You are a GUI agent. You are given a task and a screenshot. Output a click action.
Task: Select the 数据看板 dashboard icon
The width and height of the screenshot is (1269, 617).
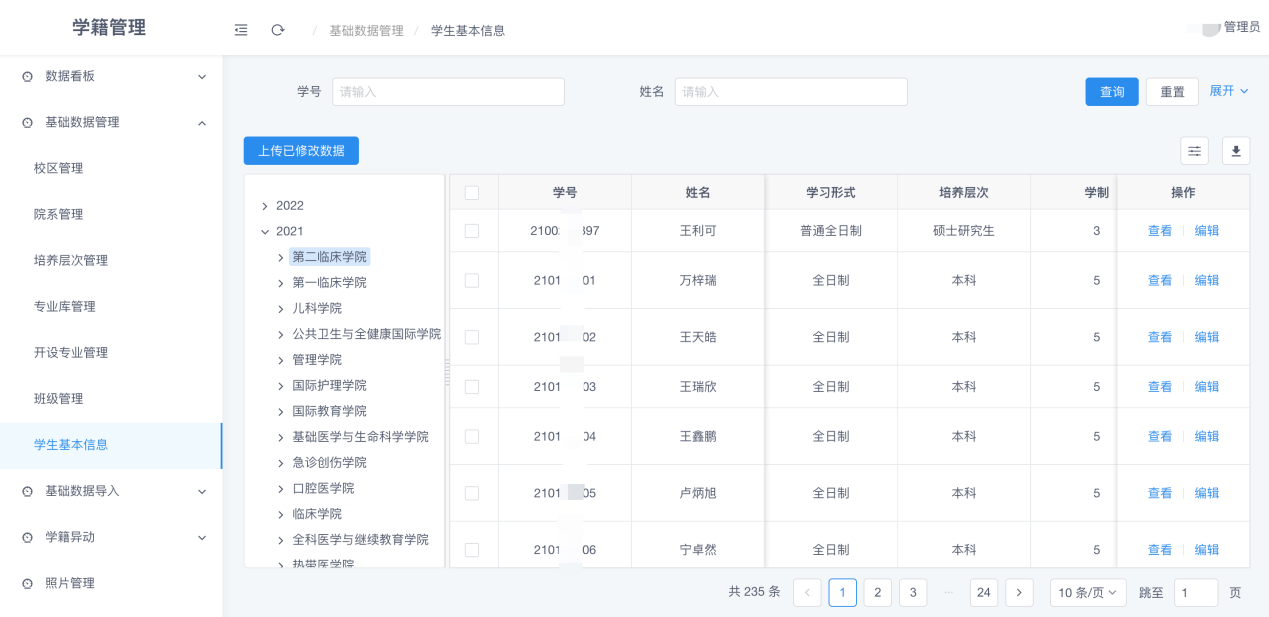pos(25,76)
